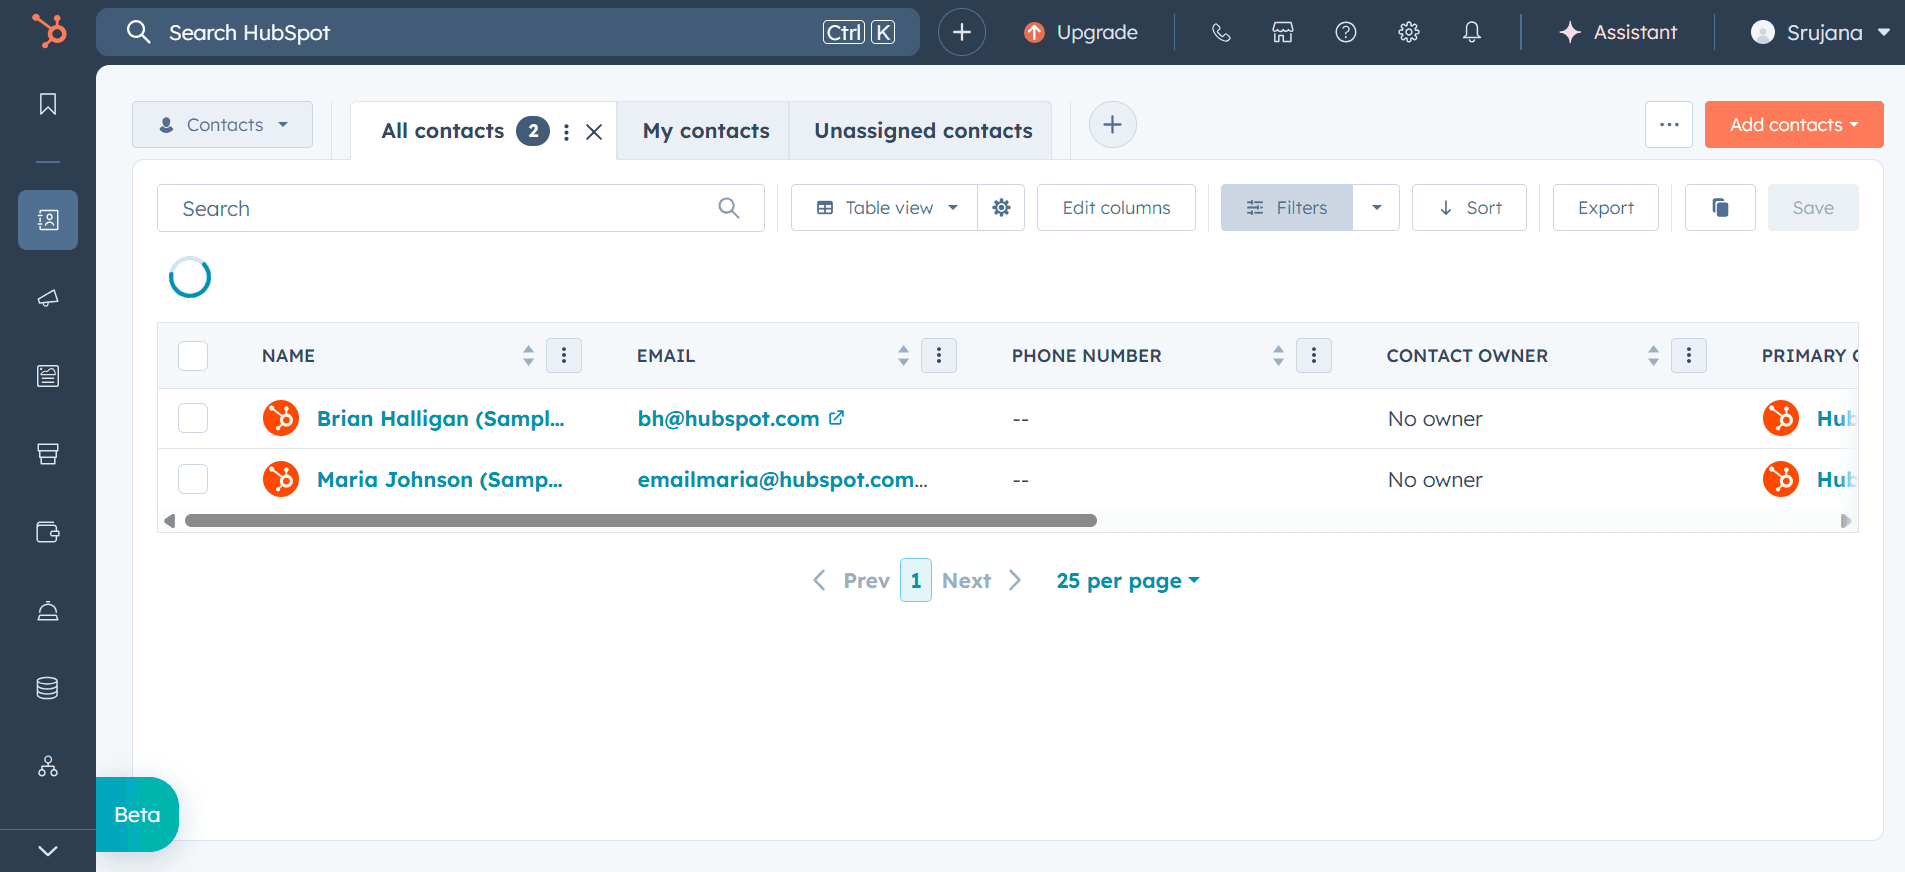Viewport: 1905px width, 872px height.
Task: Sort by Contact Owner column arrows
Action: [x=1653, y=356]
